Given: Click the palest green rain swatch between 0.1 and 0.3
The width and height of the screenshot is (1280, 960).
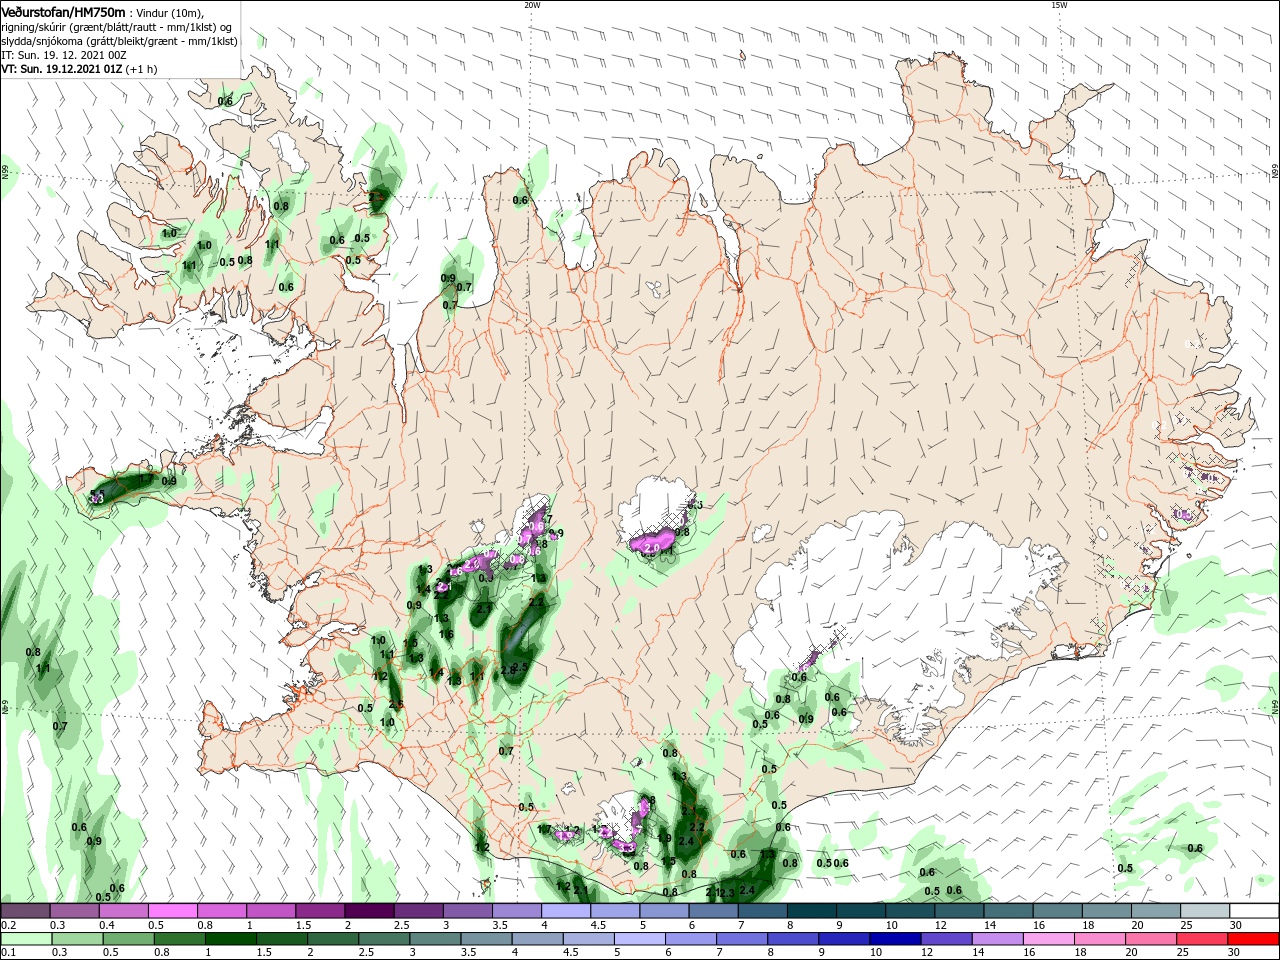Looking at the screenshot, I should tap(25, 939).
